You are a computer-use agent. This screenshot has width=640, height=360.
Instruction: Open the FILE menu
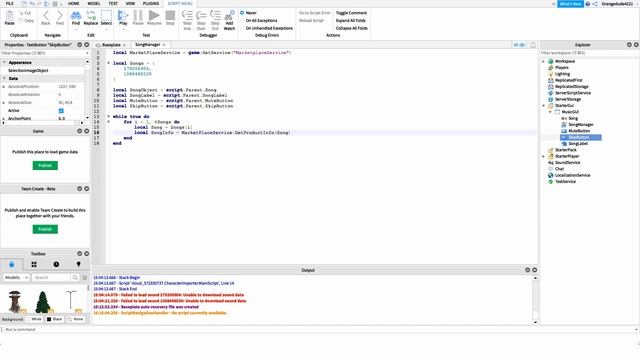9,3
